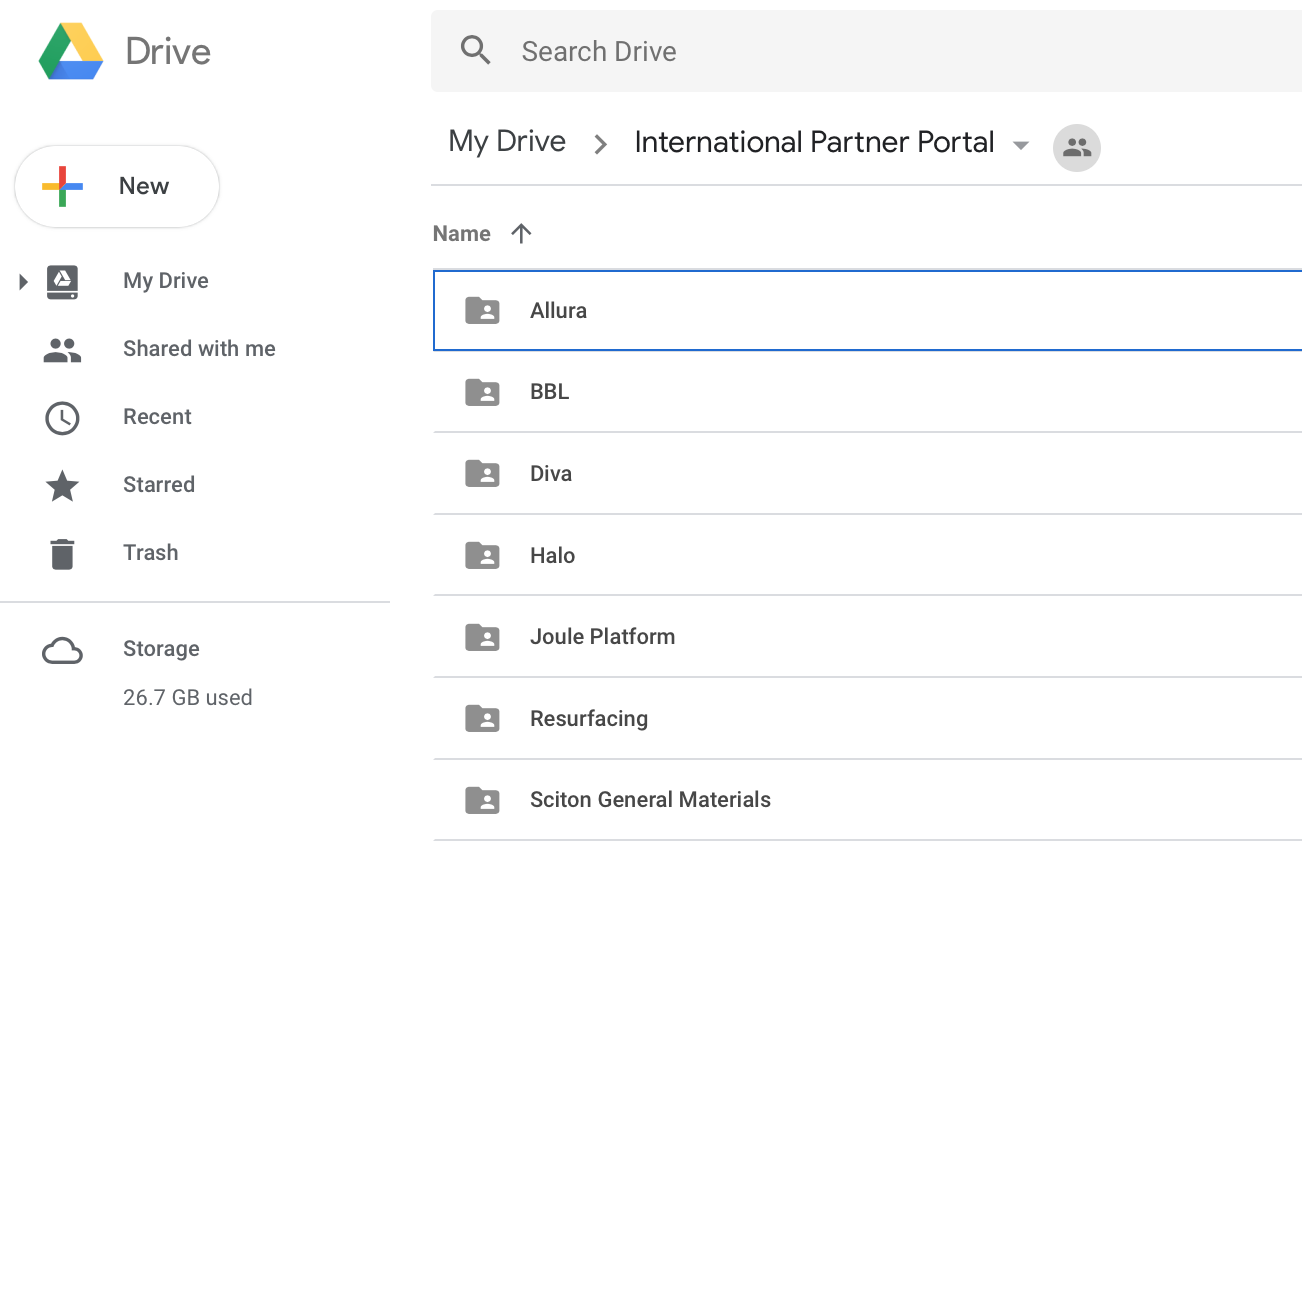Click the shared people badge icon
The image size is (1302, 1302).
(x=1077, y=148)
